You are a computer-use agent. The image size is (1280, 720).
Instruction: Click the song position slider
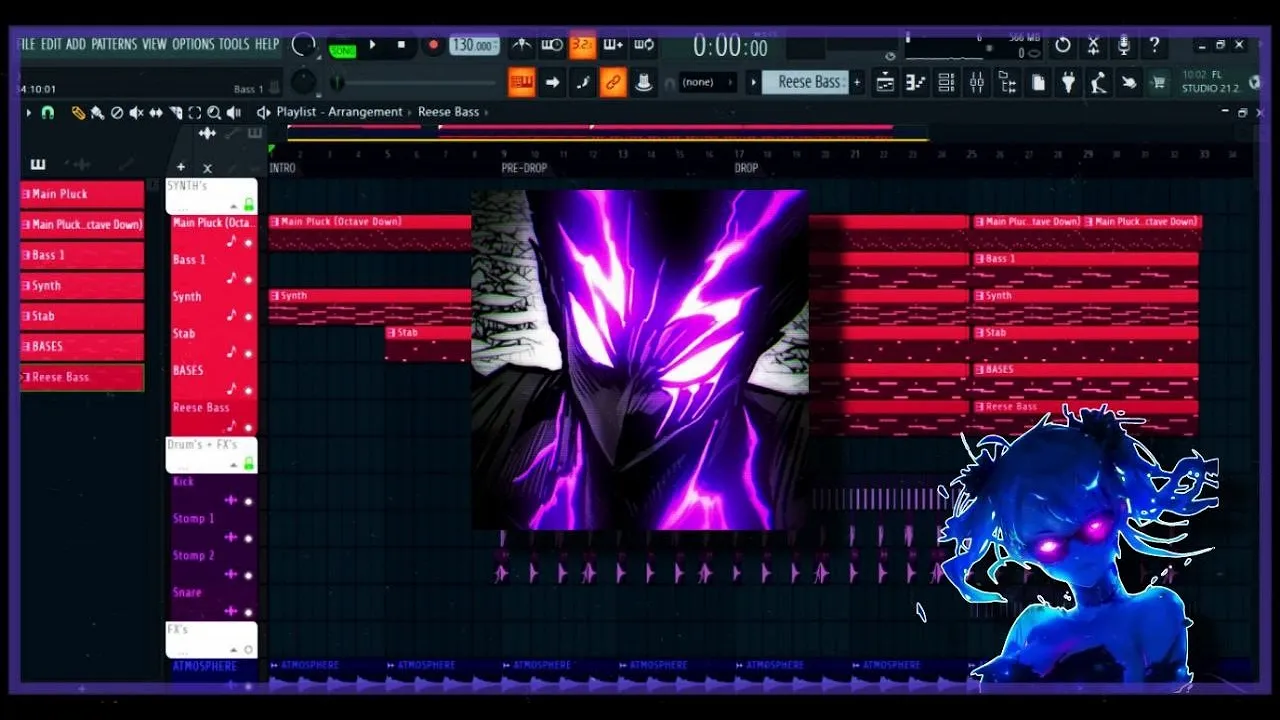[x=413, y=82]
